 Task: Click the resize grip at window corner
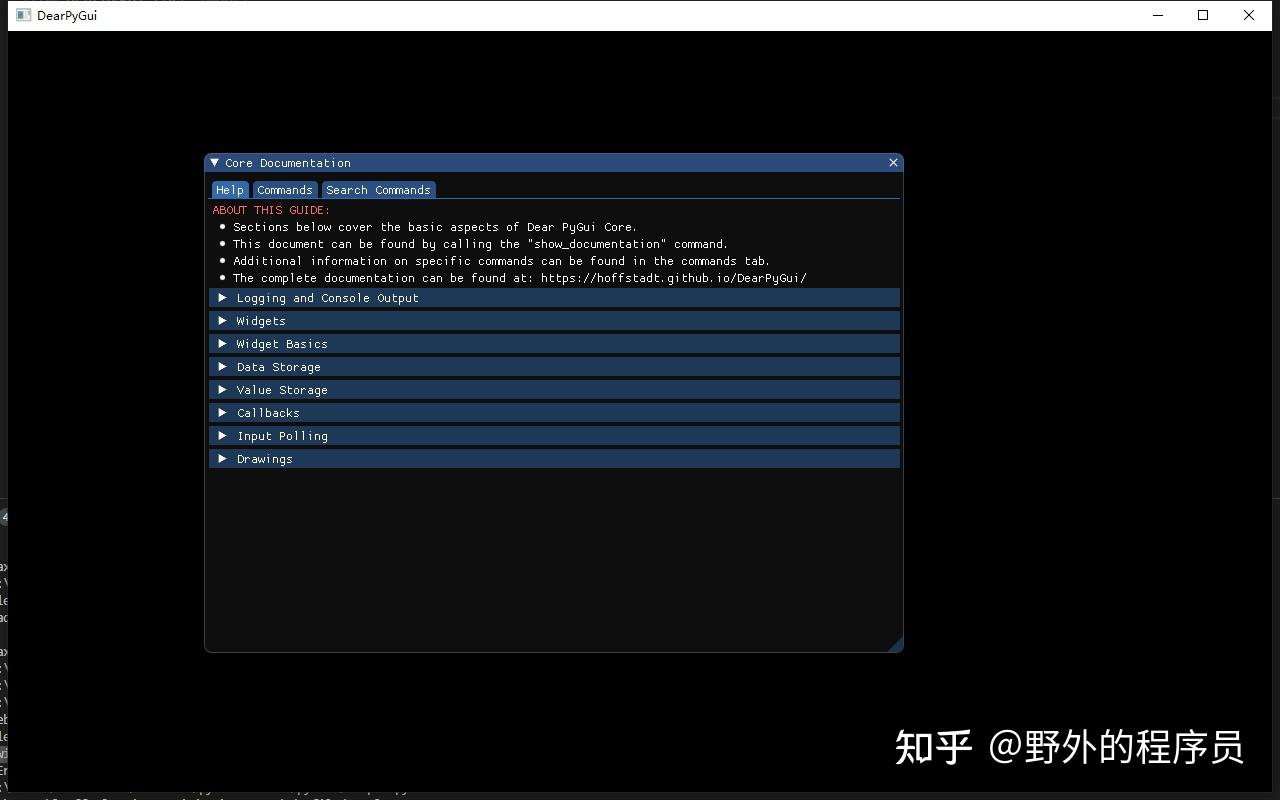click(897, 646)
